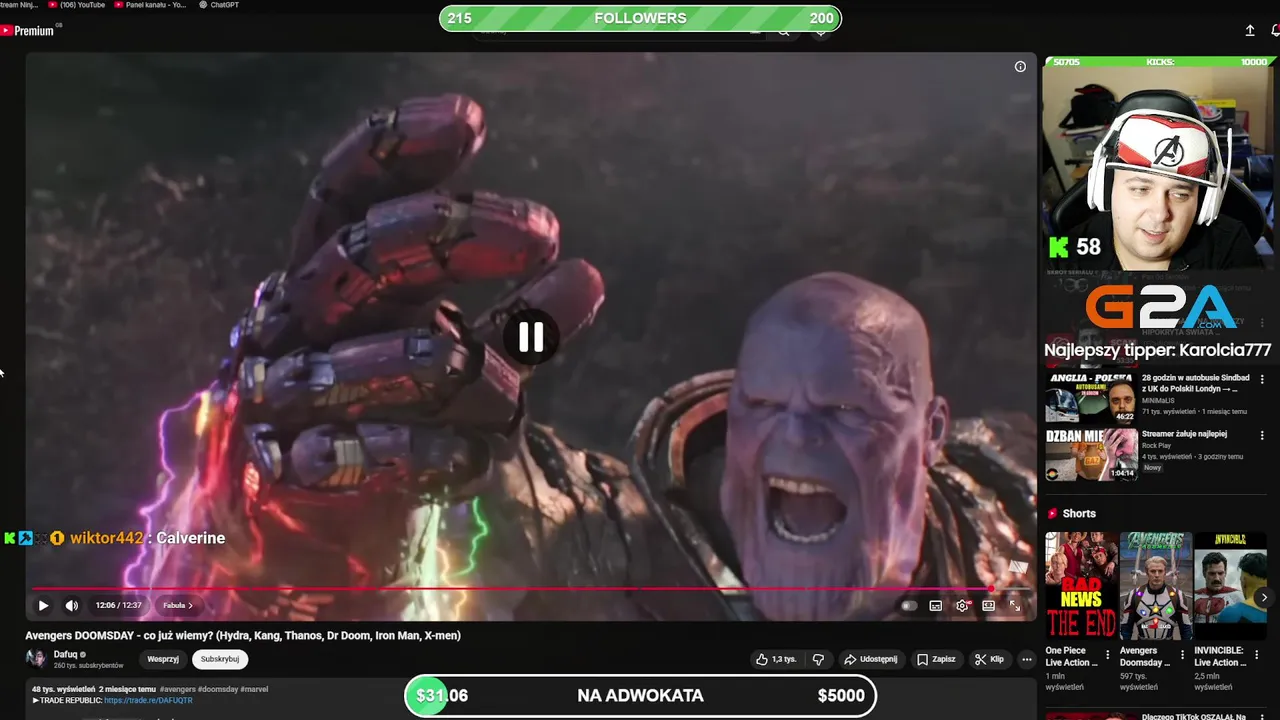Screen dimensions: 1280x720
Task: Open options menu for Avengers Doomsday short
Action: click(x=1182, y=657)
